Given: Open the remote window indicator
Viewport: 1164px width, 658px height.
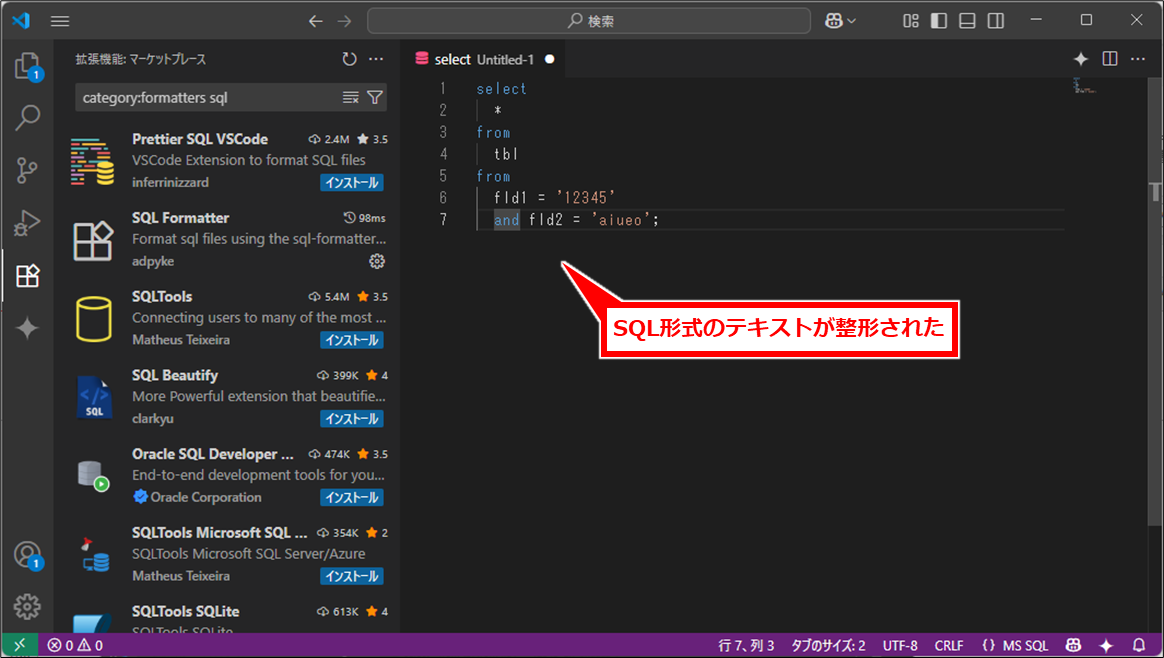Looking at the screenshot, I should (x=20, y=645).
